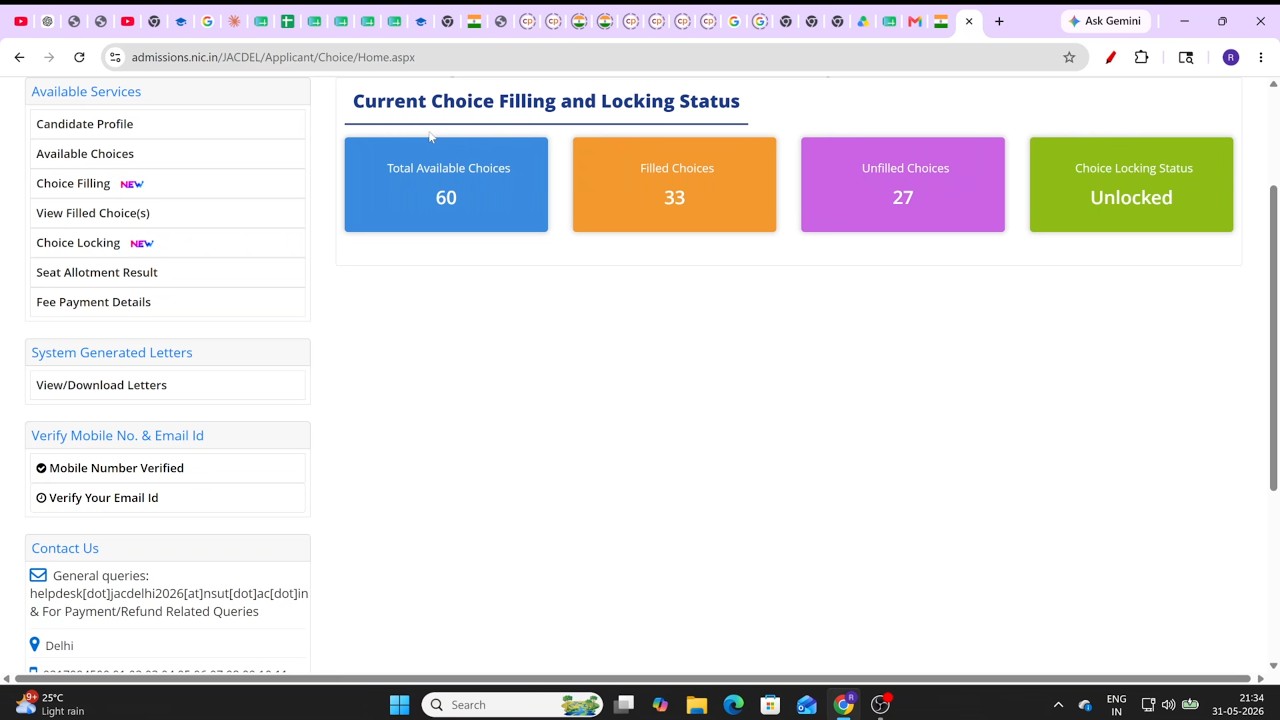View site information icon in address bar
The height and width of the screenshot is (720, 1280).
[115, 57]
